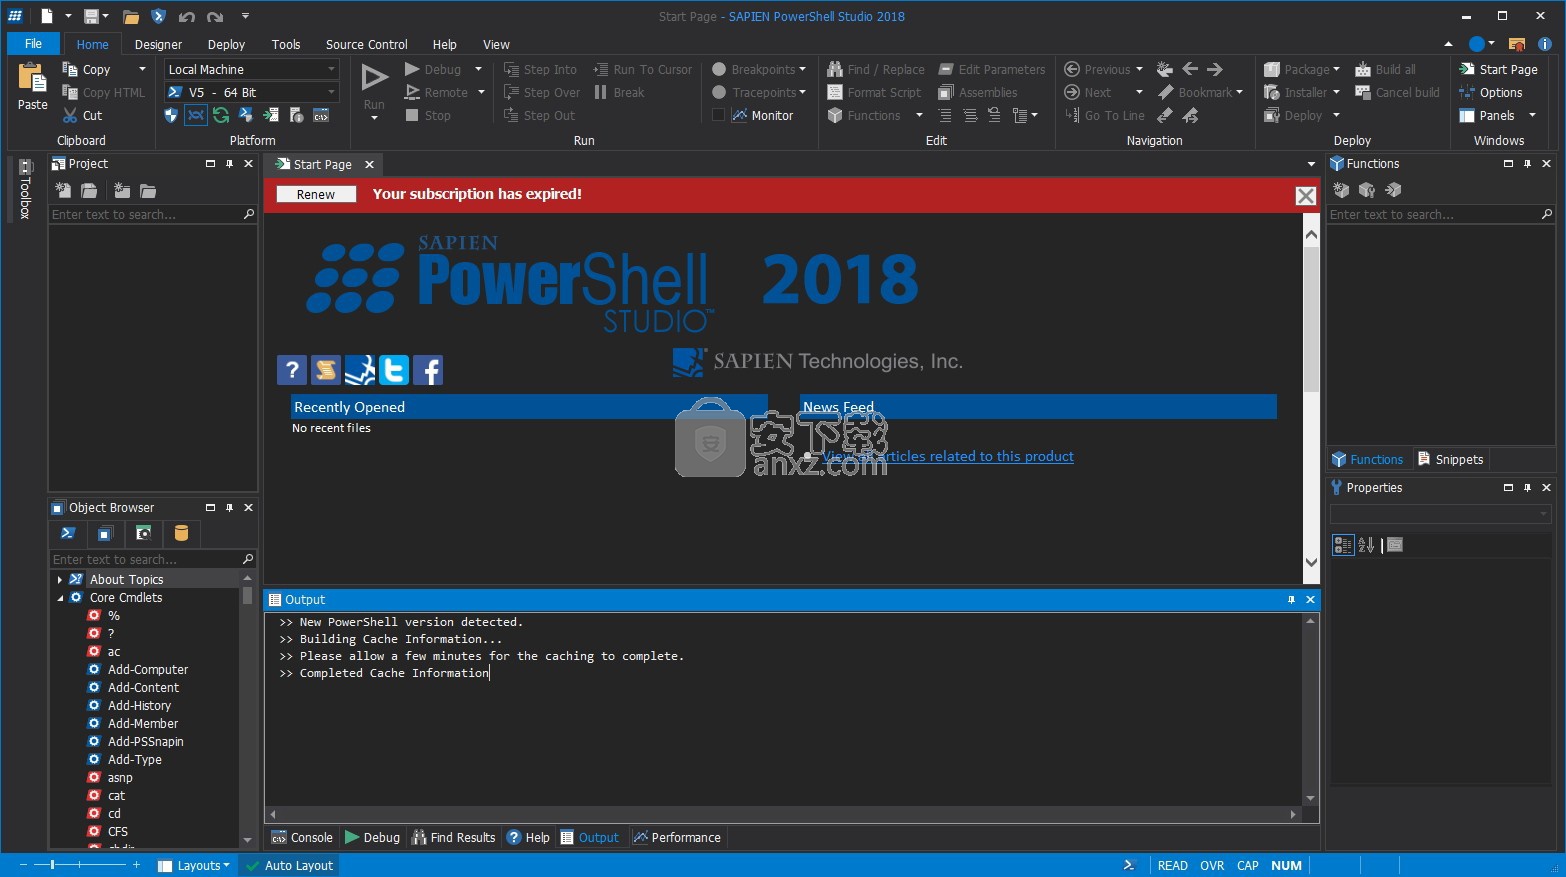This screenshot has height=877, width=1566.
Task: Open the Panels dropdown arrow
Action: tap(1532, 115)
